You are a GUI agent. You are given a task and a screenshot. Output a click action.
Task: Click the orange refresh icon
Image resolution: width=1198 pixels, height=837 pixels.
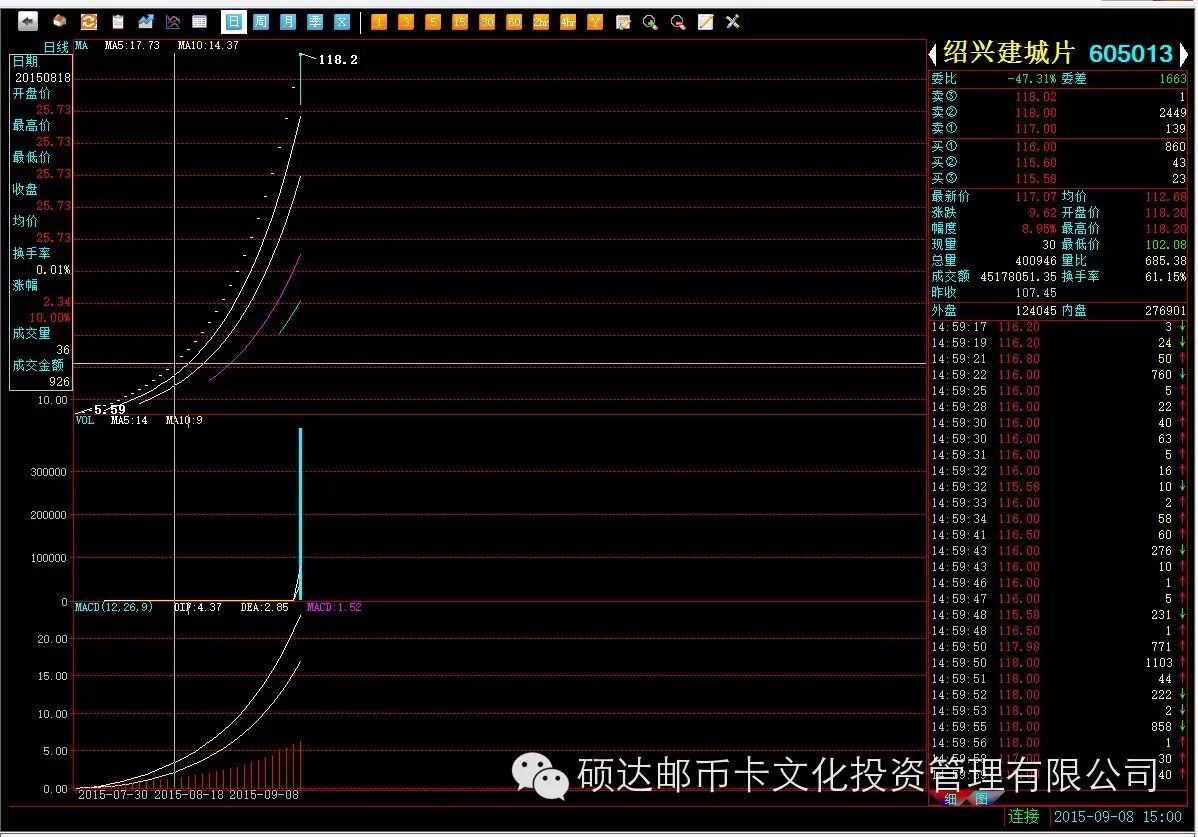(x=89, y=21)
